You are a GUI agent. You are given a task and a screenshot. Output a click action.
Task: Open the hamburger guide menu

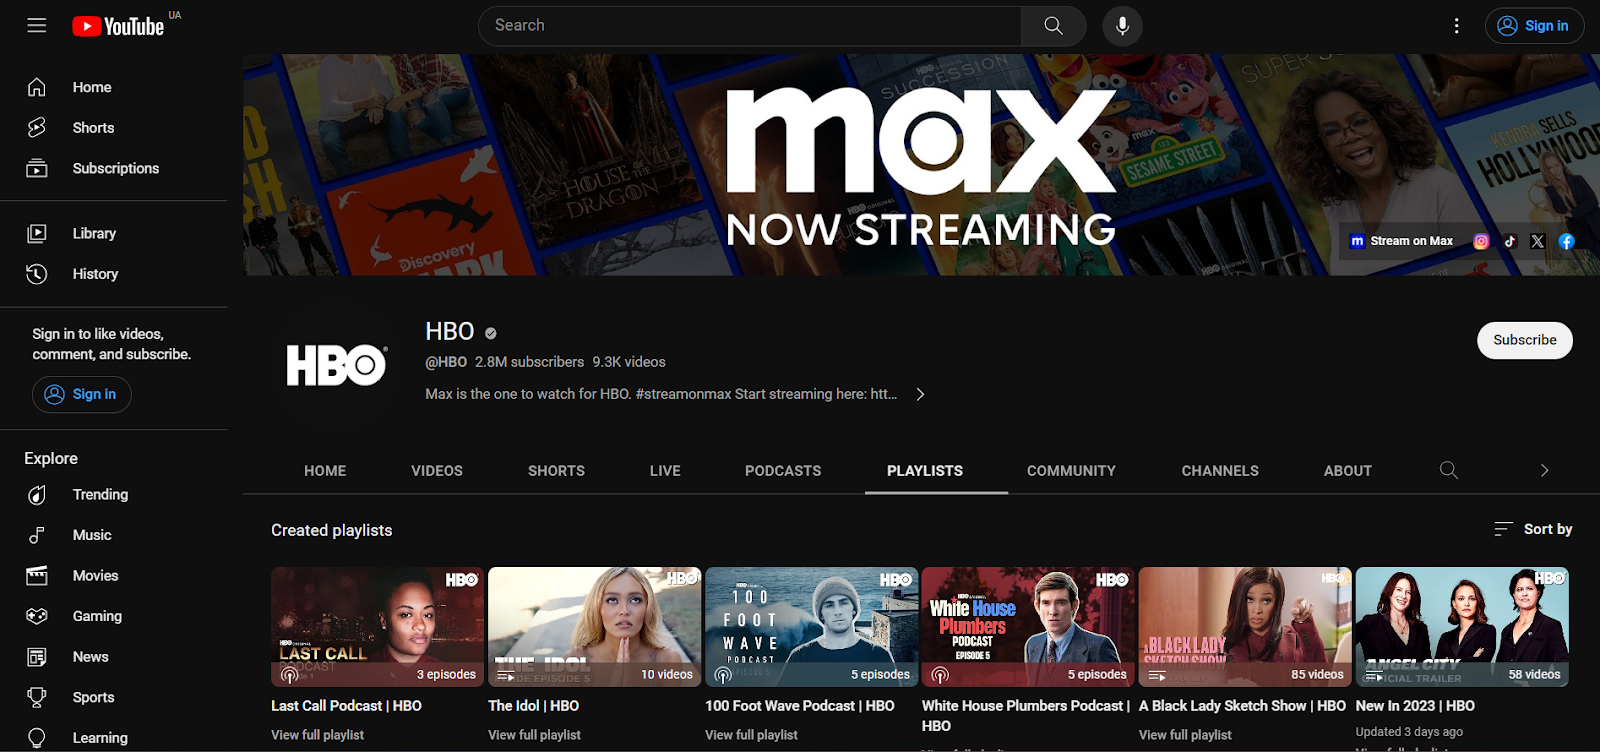(x=37, y=26)
